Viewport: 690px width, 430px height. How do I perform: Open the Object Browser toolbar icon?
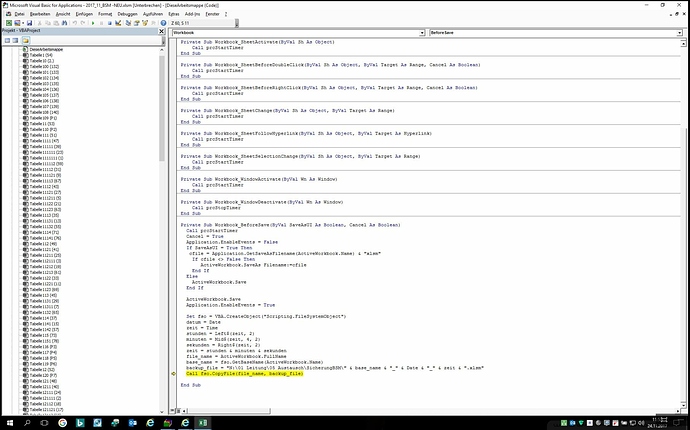tap(145, 23)
